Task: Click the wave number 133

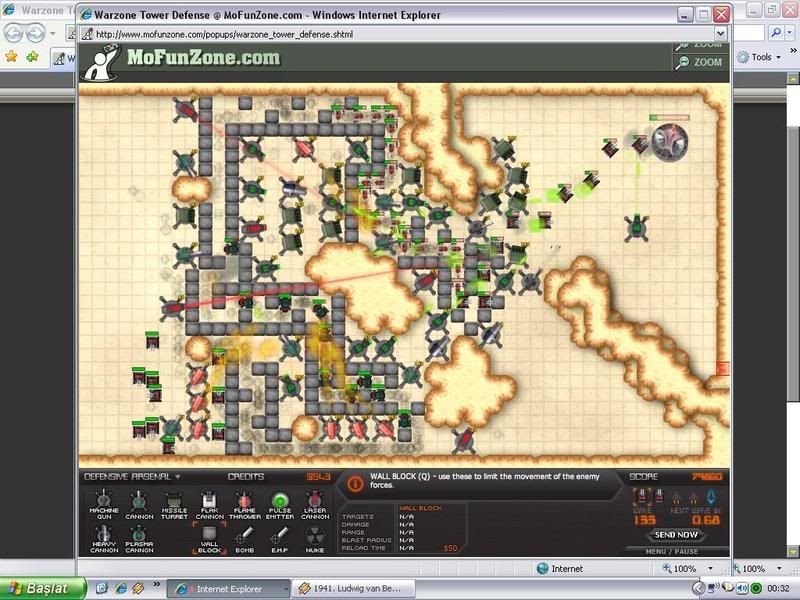Action: (644, 520)
